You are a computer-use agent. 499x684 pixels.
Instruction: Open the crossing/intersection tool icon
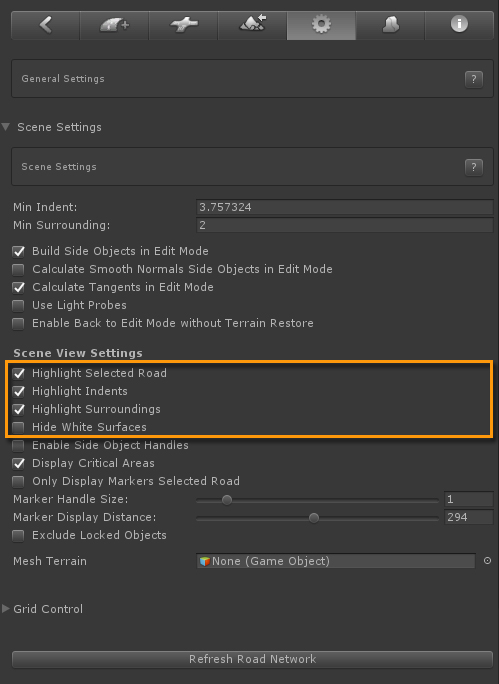(183, 25)
